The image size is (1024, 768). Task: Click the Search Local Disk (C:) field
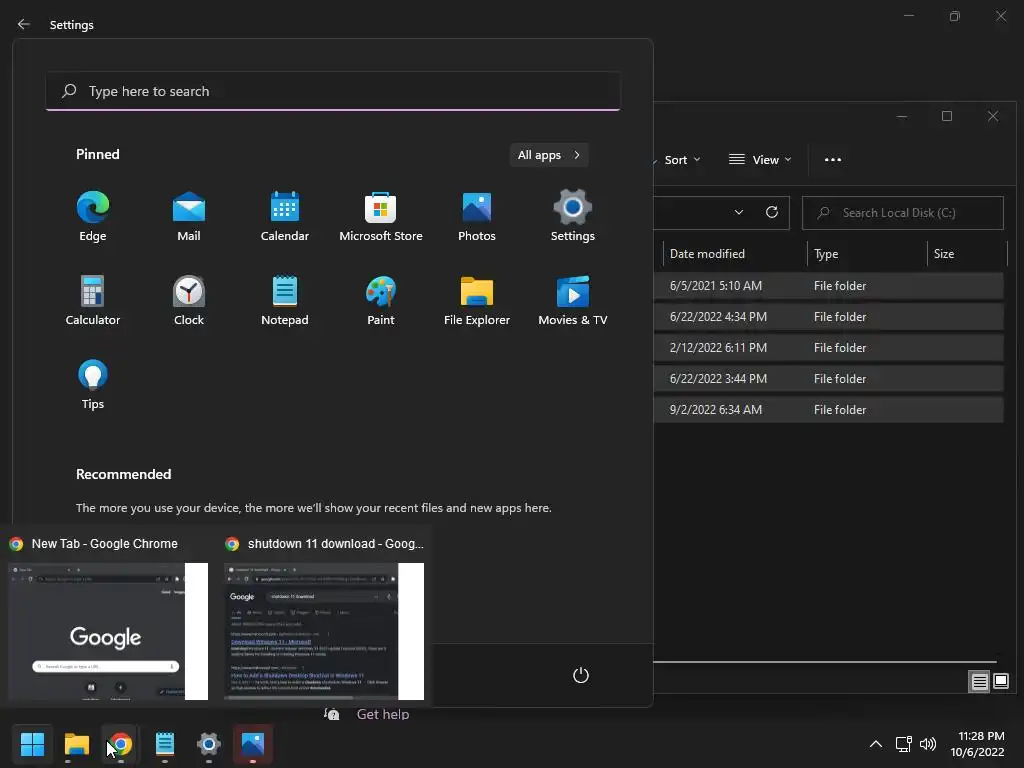tap(903, 213)
